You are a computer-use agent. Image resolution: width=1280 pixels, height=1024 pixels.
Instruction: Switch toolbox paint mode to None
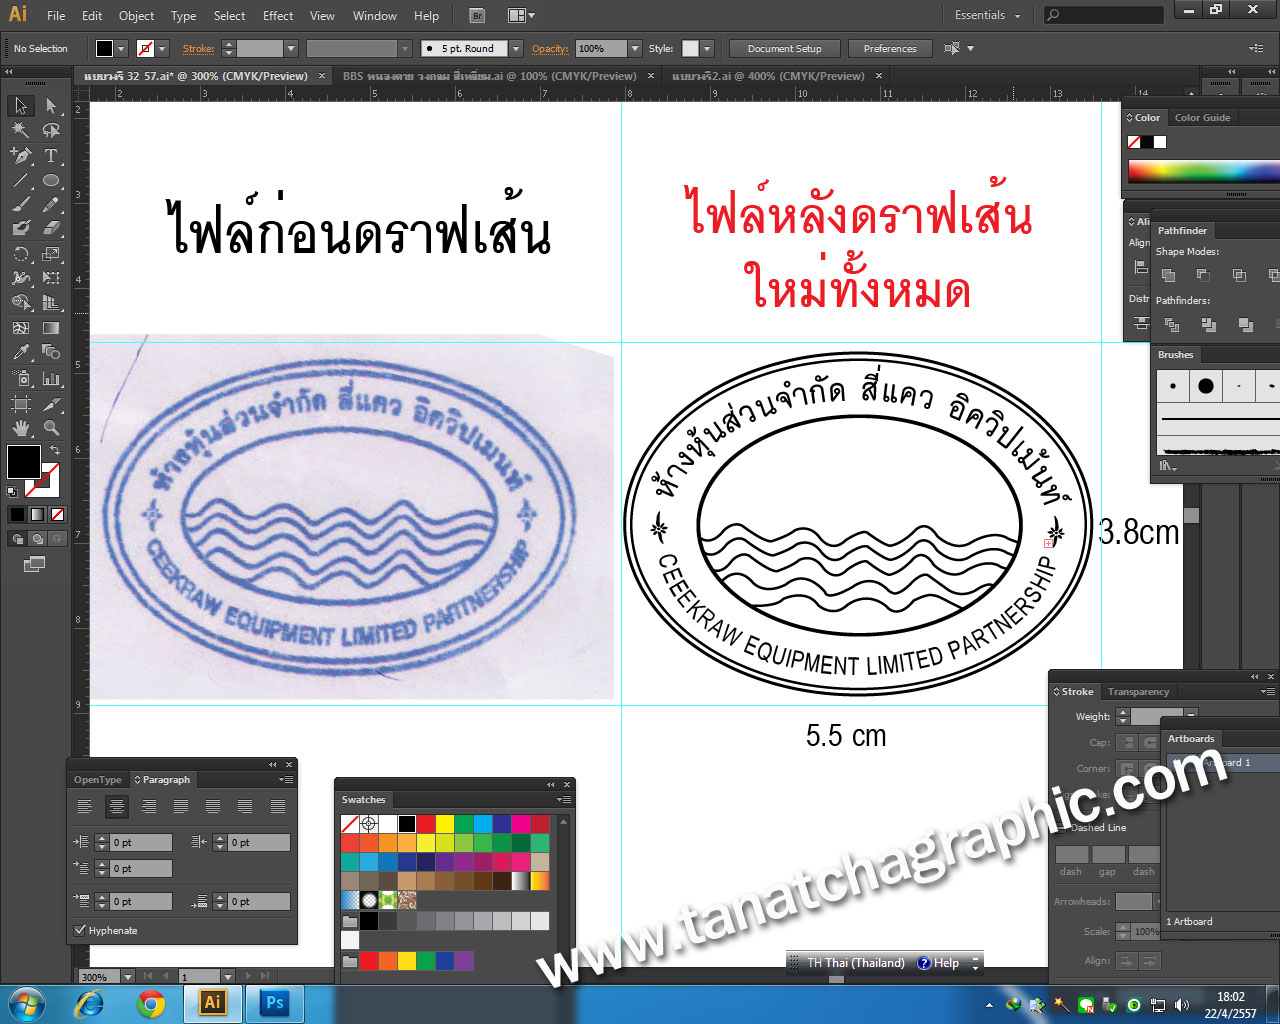point(57,514)
